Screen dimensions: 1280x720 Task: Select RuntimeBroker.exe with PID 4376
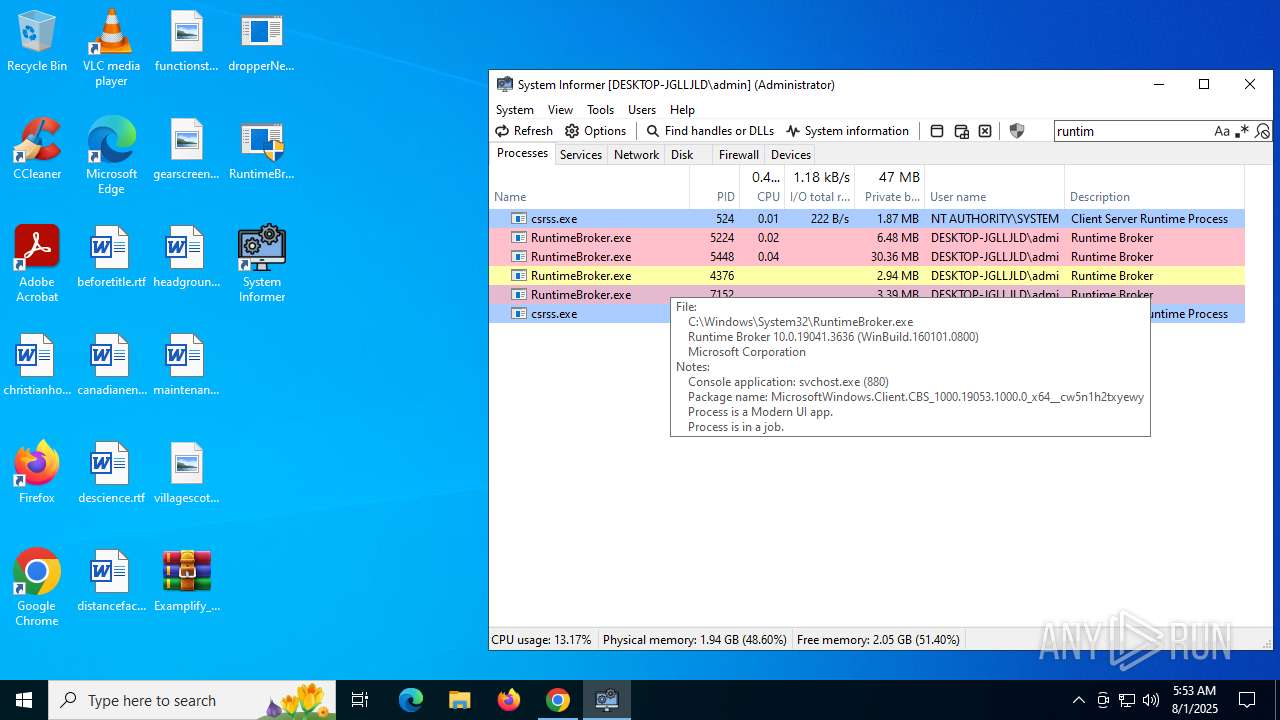pyautogui.click(x=867, y=276)
